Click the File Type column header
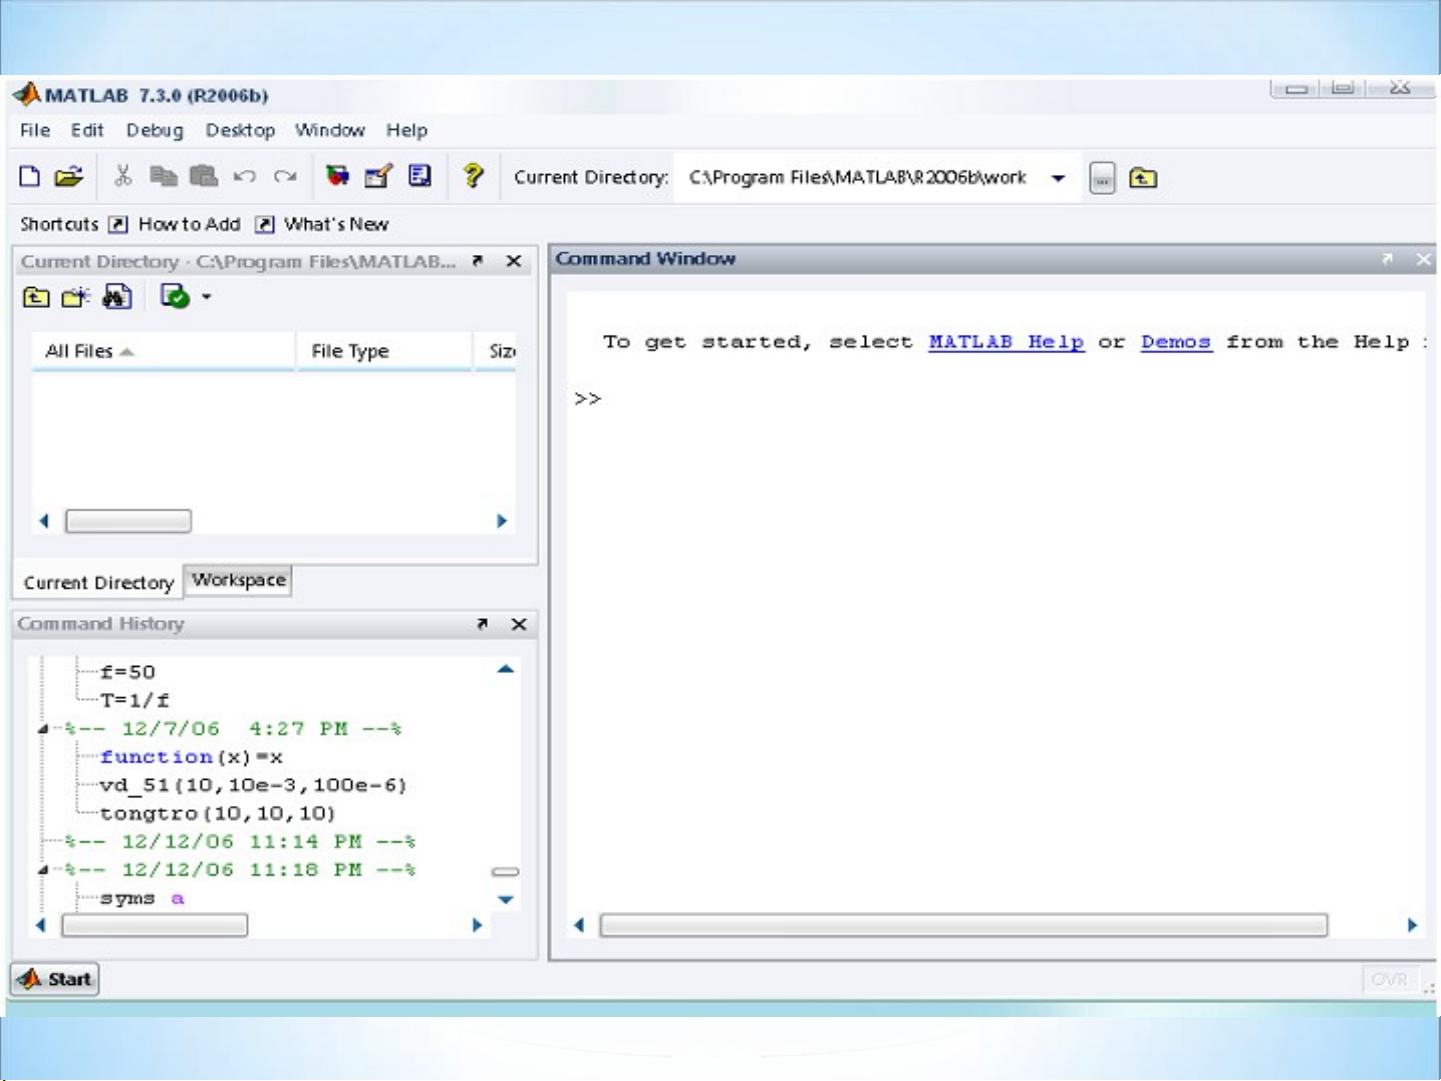Image resolution: width=1441 pixels, height=1081 pixels. tap(385, 351)
